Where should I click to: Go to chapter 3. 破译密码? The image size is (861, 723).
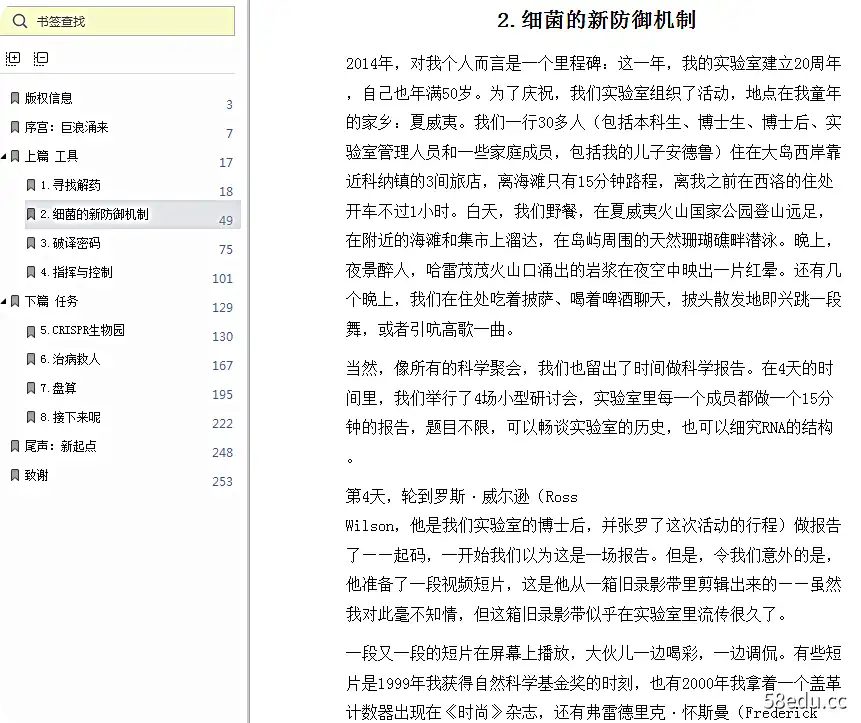tap(70, 243)
